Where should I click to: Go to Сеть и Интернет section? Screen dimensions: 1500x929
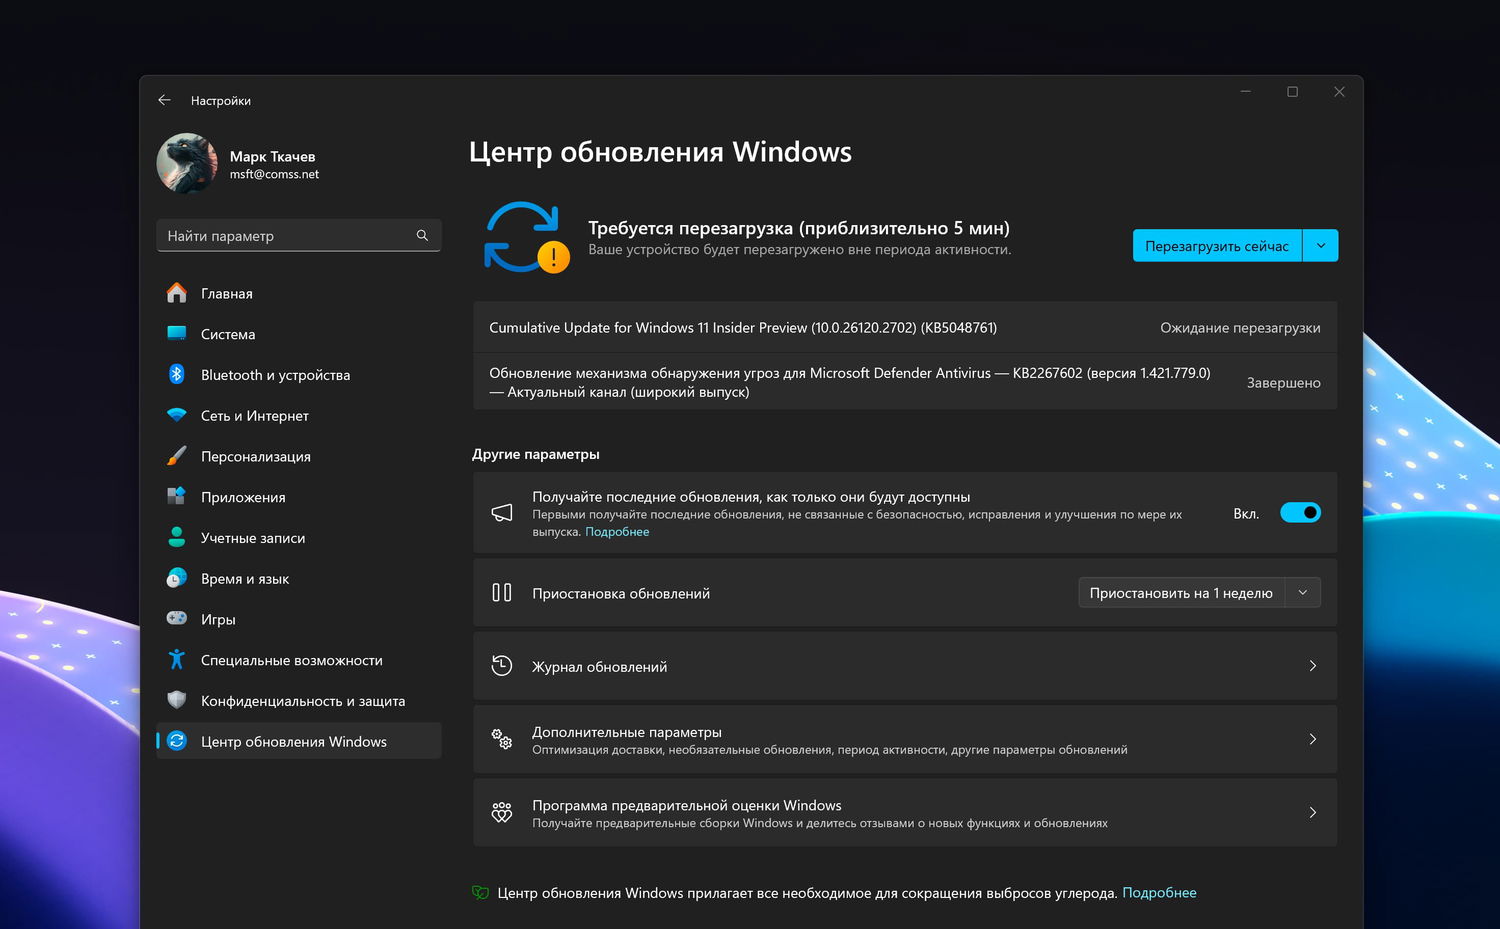[x=255, y=415]
